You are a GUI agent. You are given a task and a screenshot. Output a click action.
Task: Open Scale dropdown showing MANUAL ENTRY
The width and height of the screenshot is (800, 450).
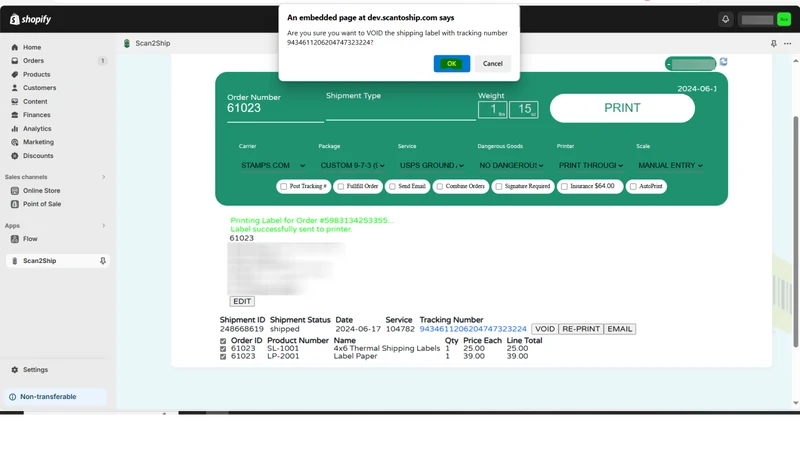[670, 165]
